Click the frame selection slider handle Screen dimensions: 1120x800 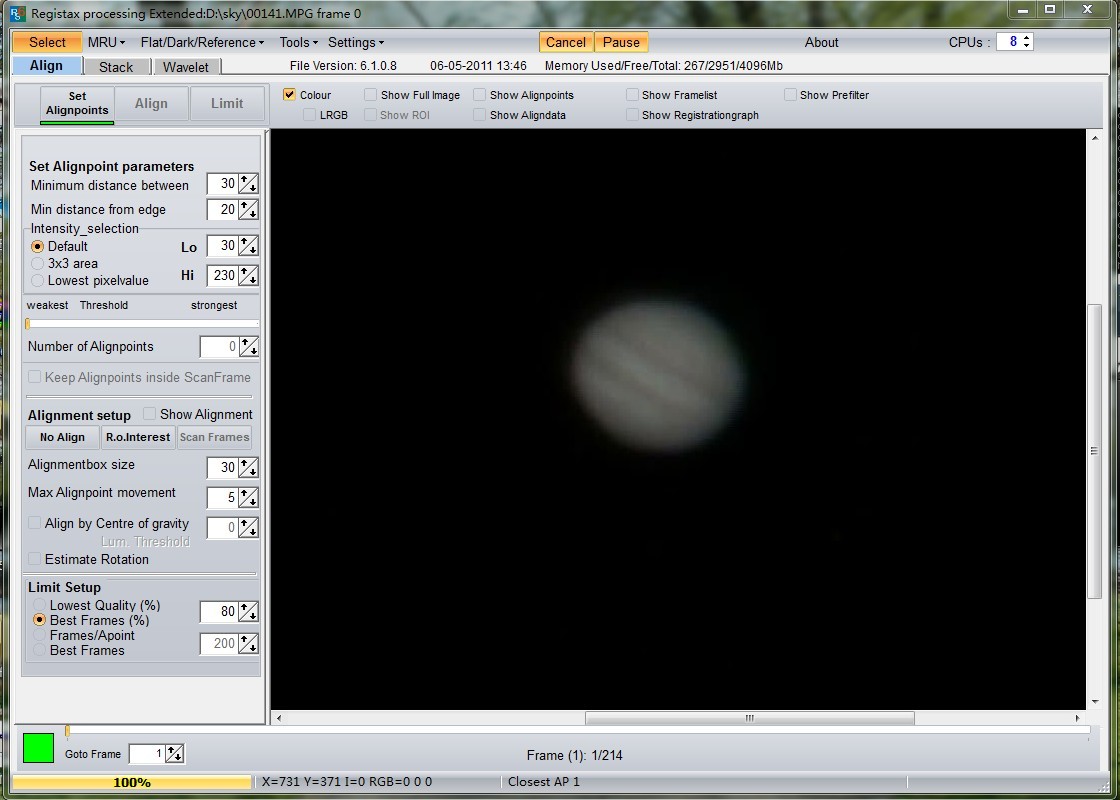tap(68, 730)
